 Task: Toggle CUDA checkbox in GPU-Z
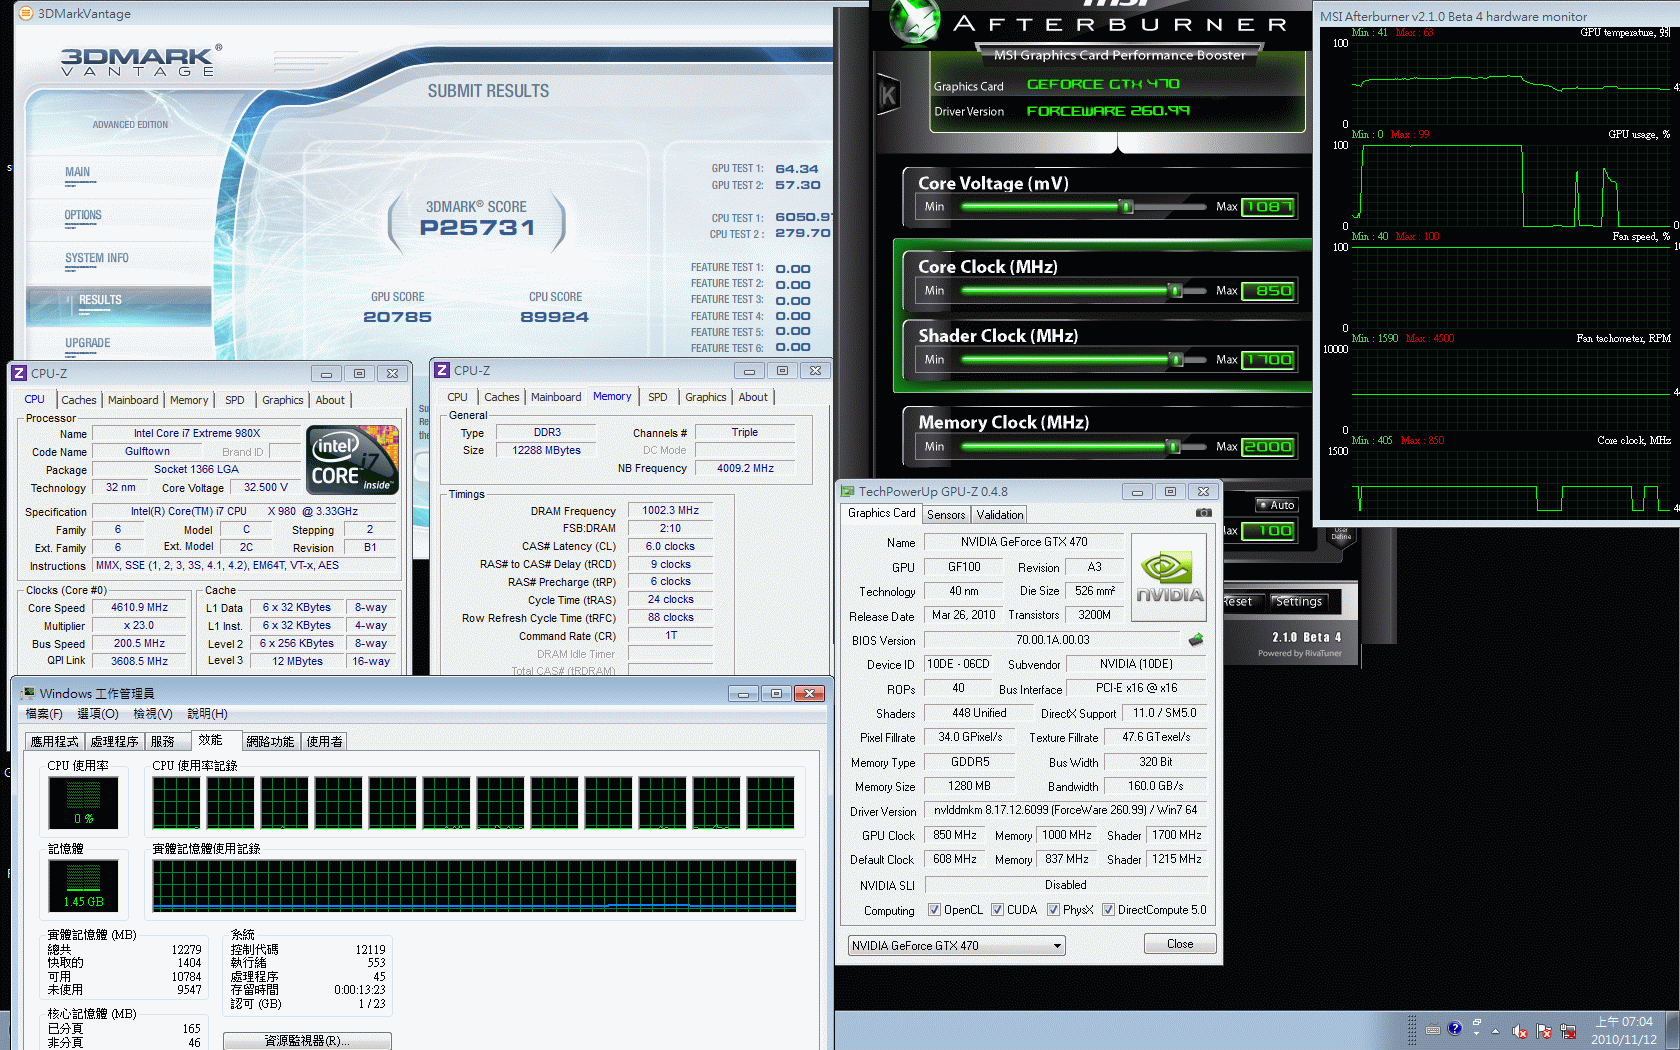(x=997, y=910)
